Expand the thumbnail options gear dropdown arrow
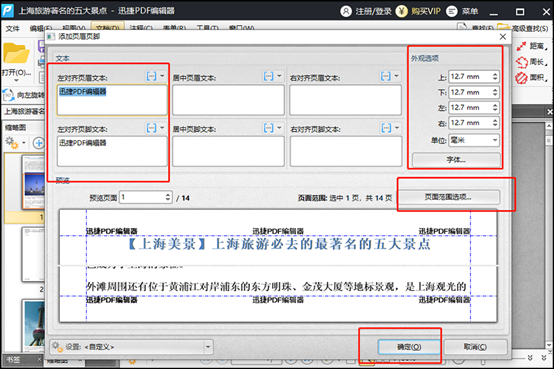This screenshot has width=554, height=369. (x=24, y=143)
